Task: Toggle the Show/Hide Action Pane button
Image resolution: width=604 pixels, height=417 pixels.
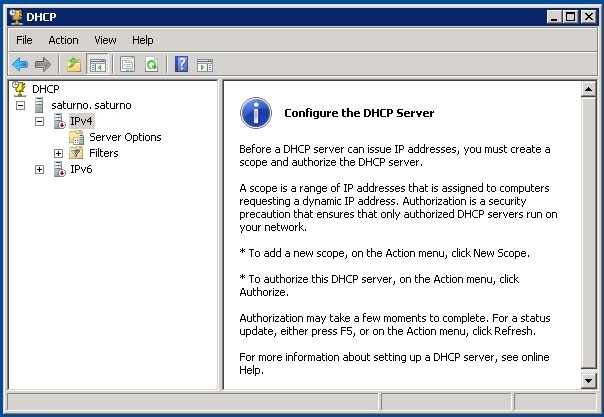Action: [205, 65]
